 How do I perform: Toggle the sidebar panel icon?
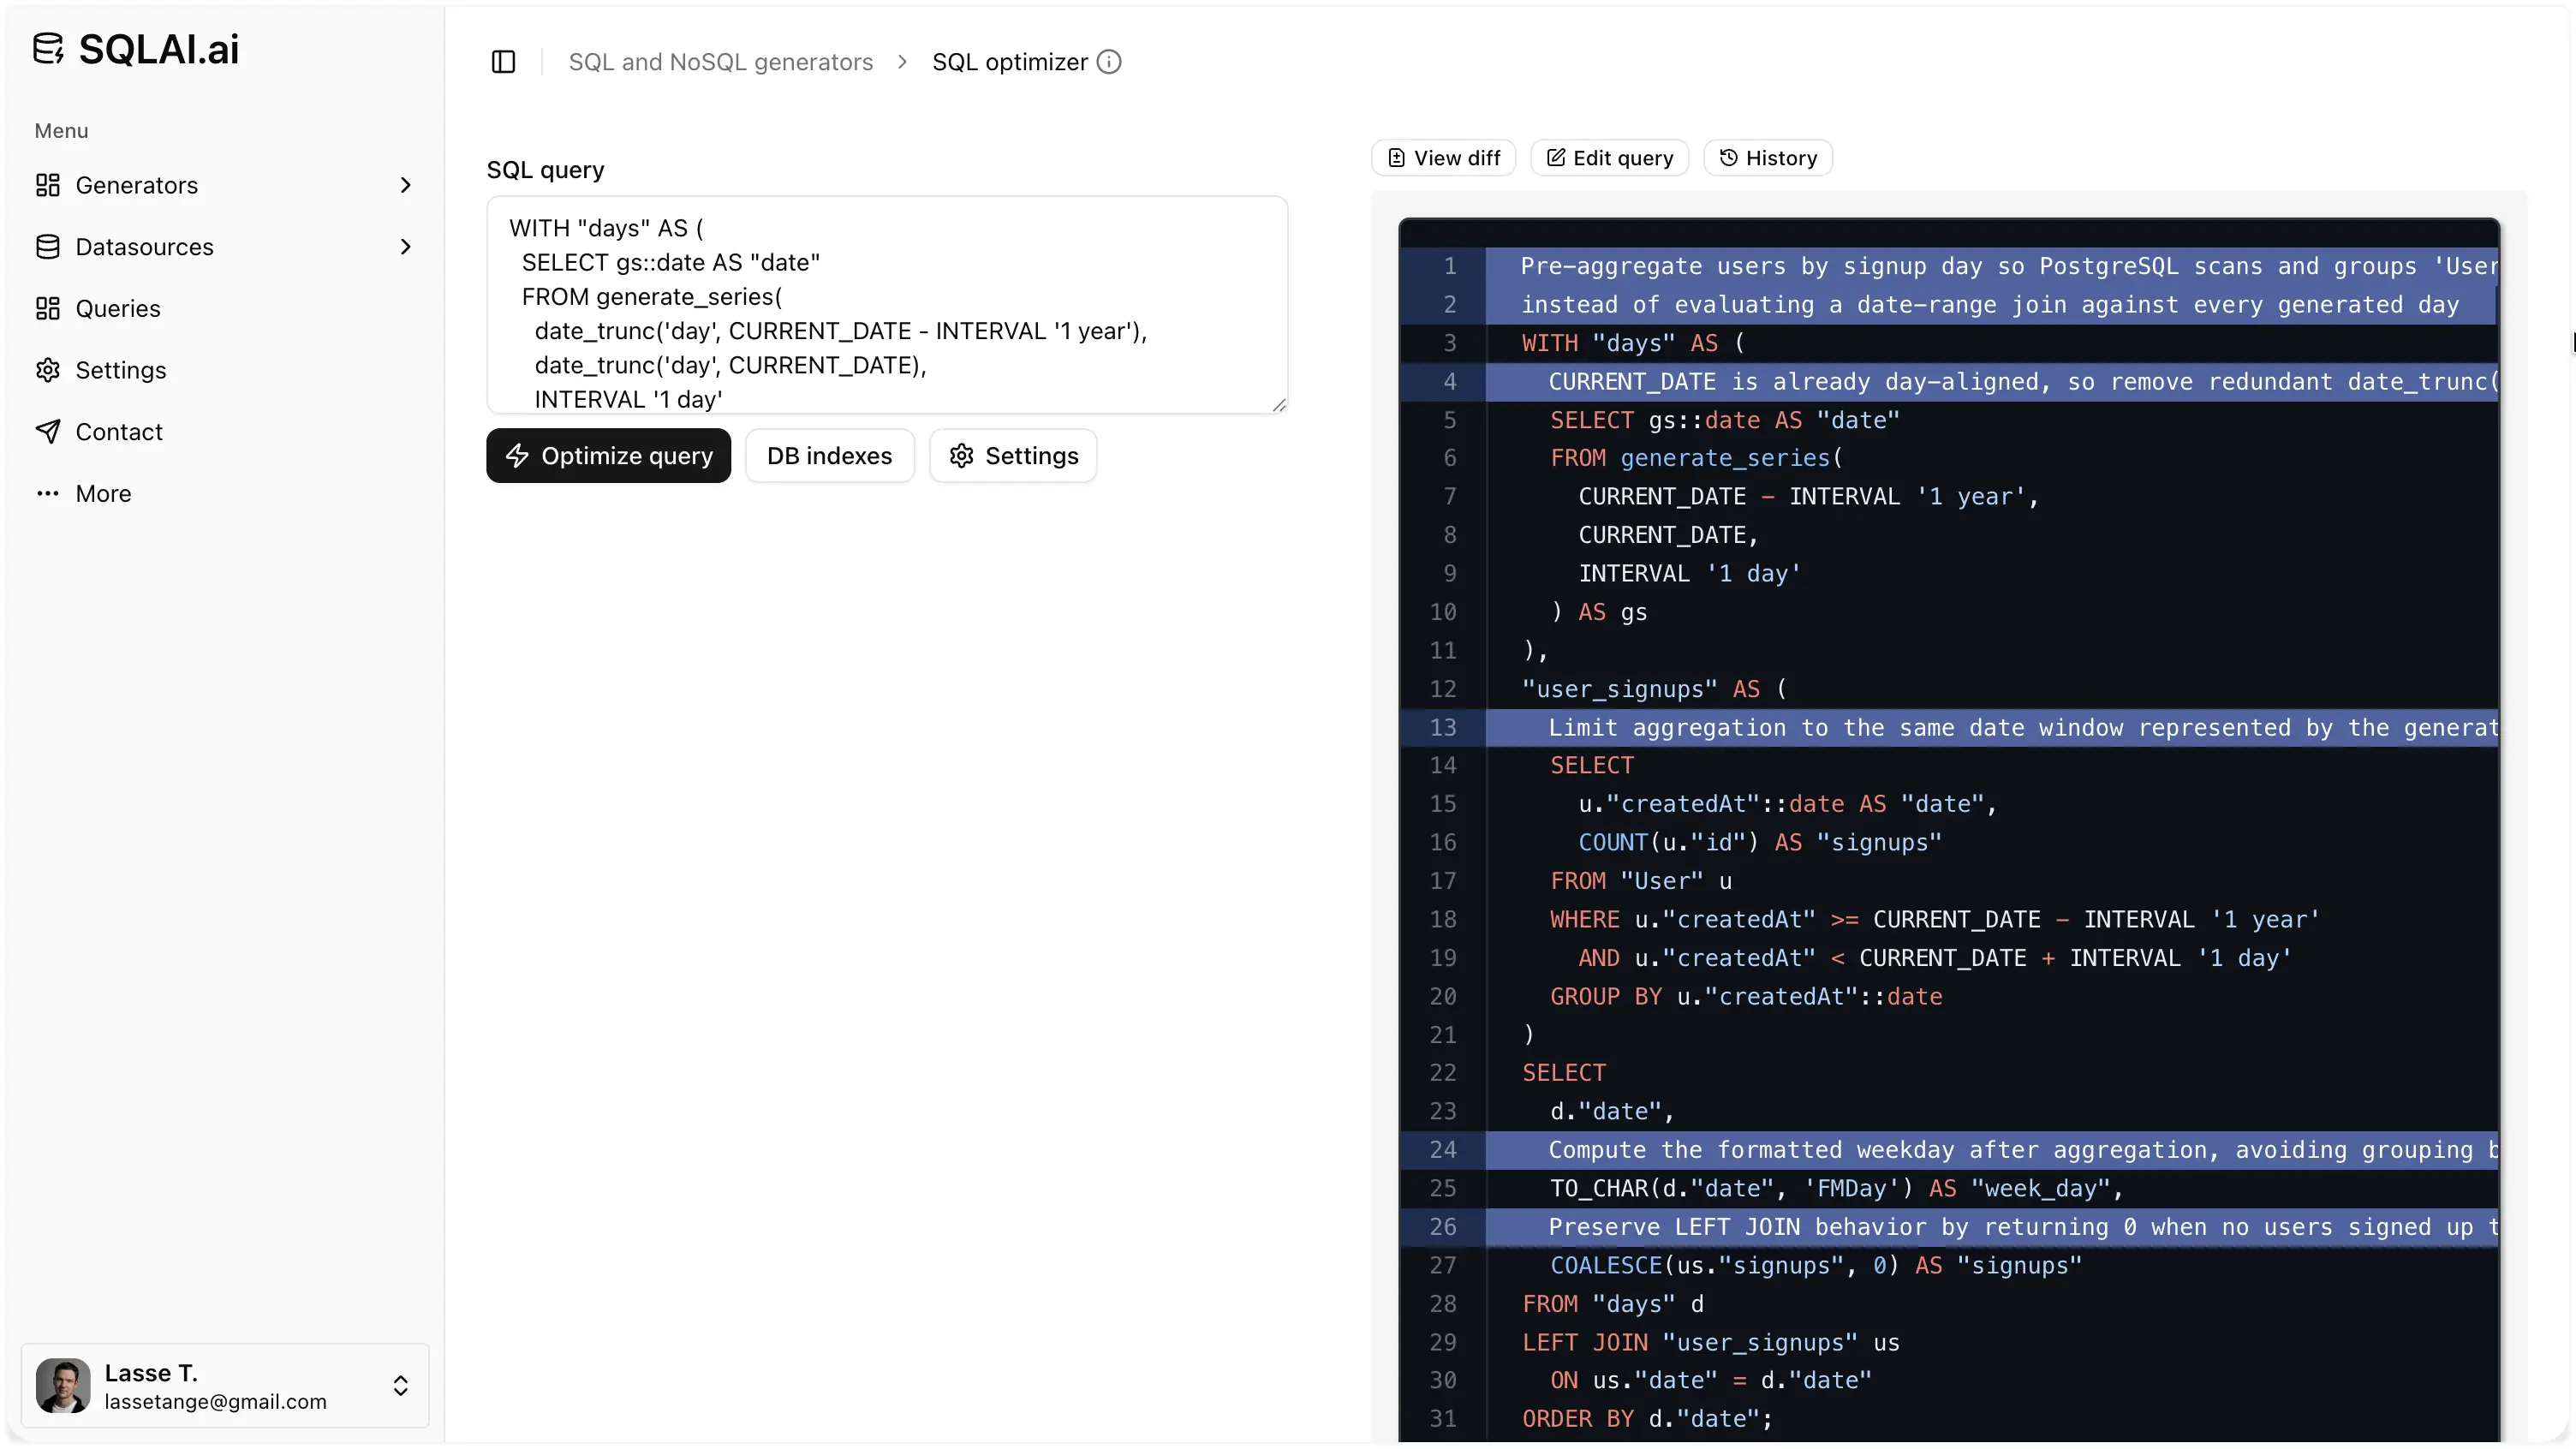point(503,62)
